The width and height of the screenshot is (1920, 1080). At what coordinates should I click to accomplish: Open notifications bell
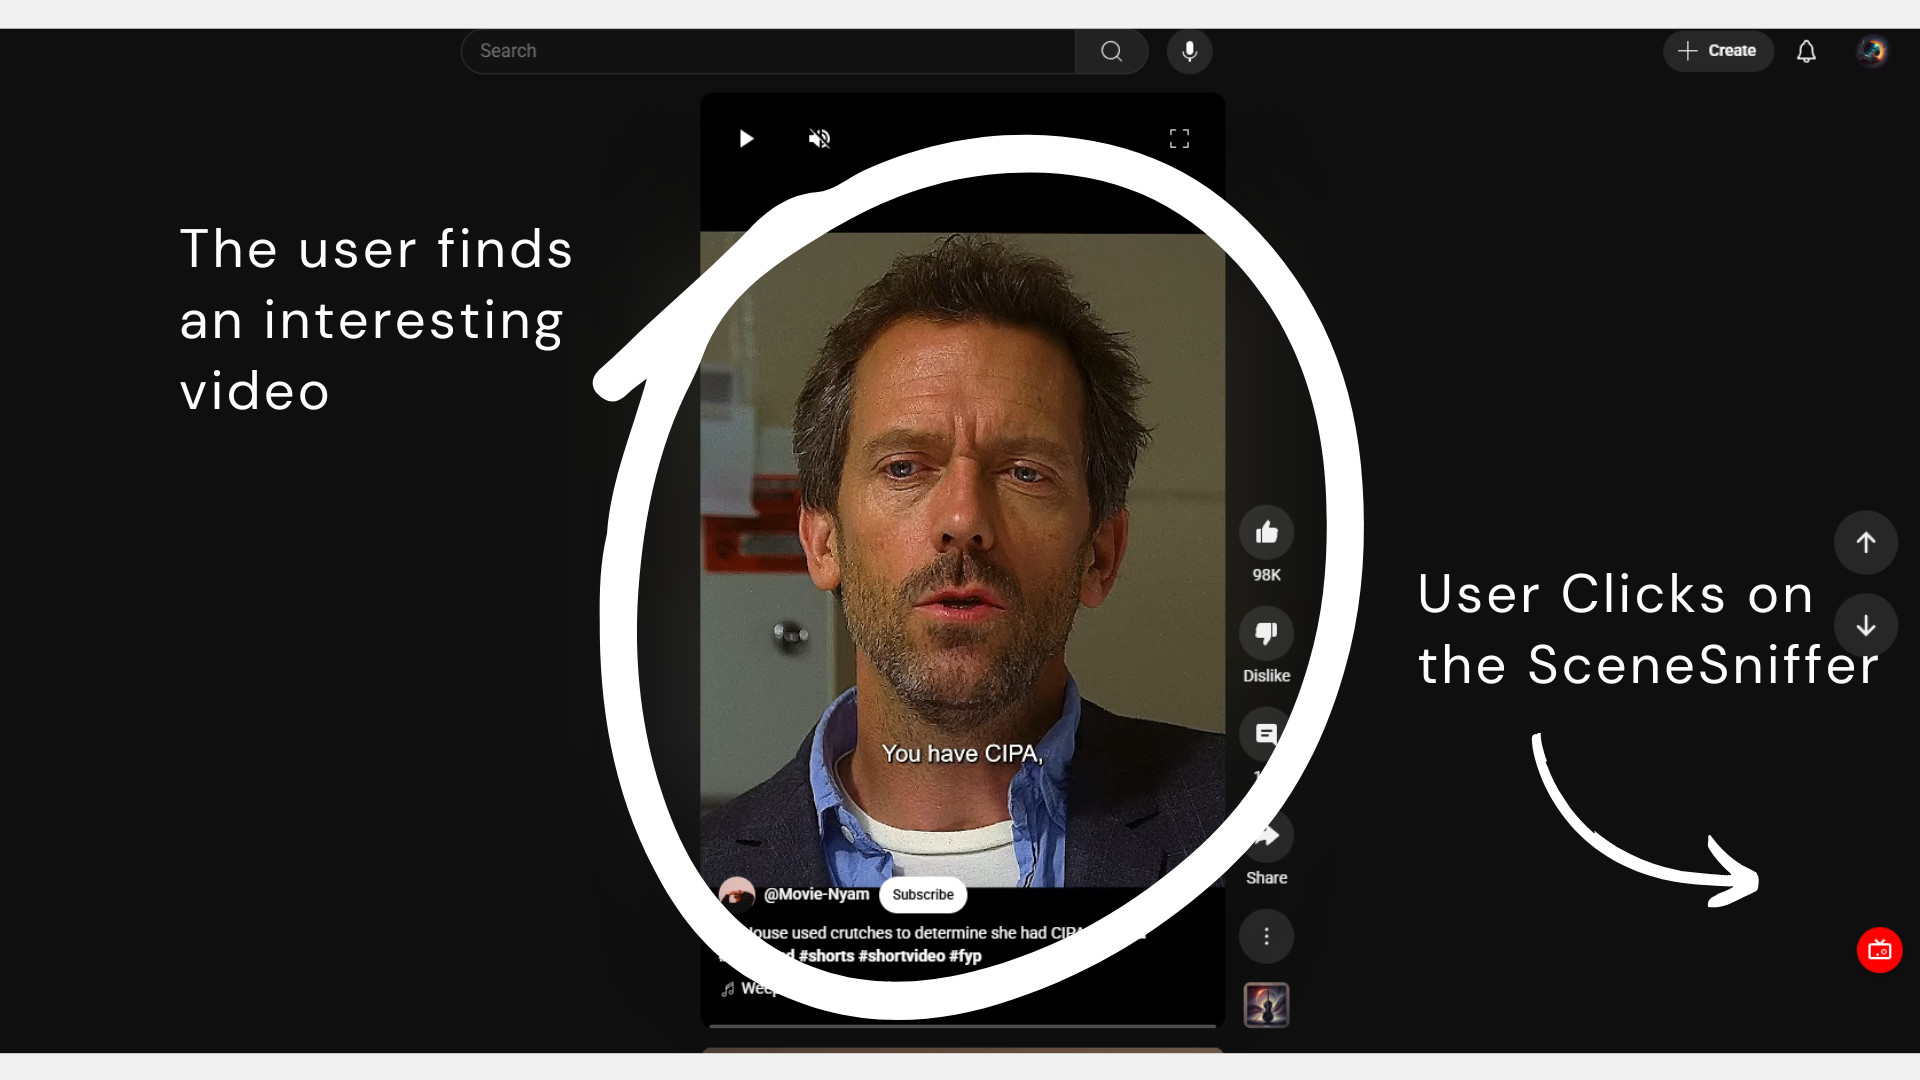tap(1806, 51)
